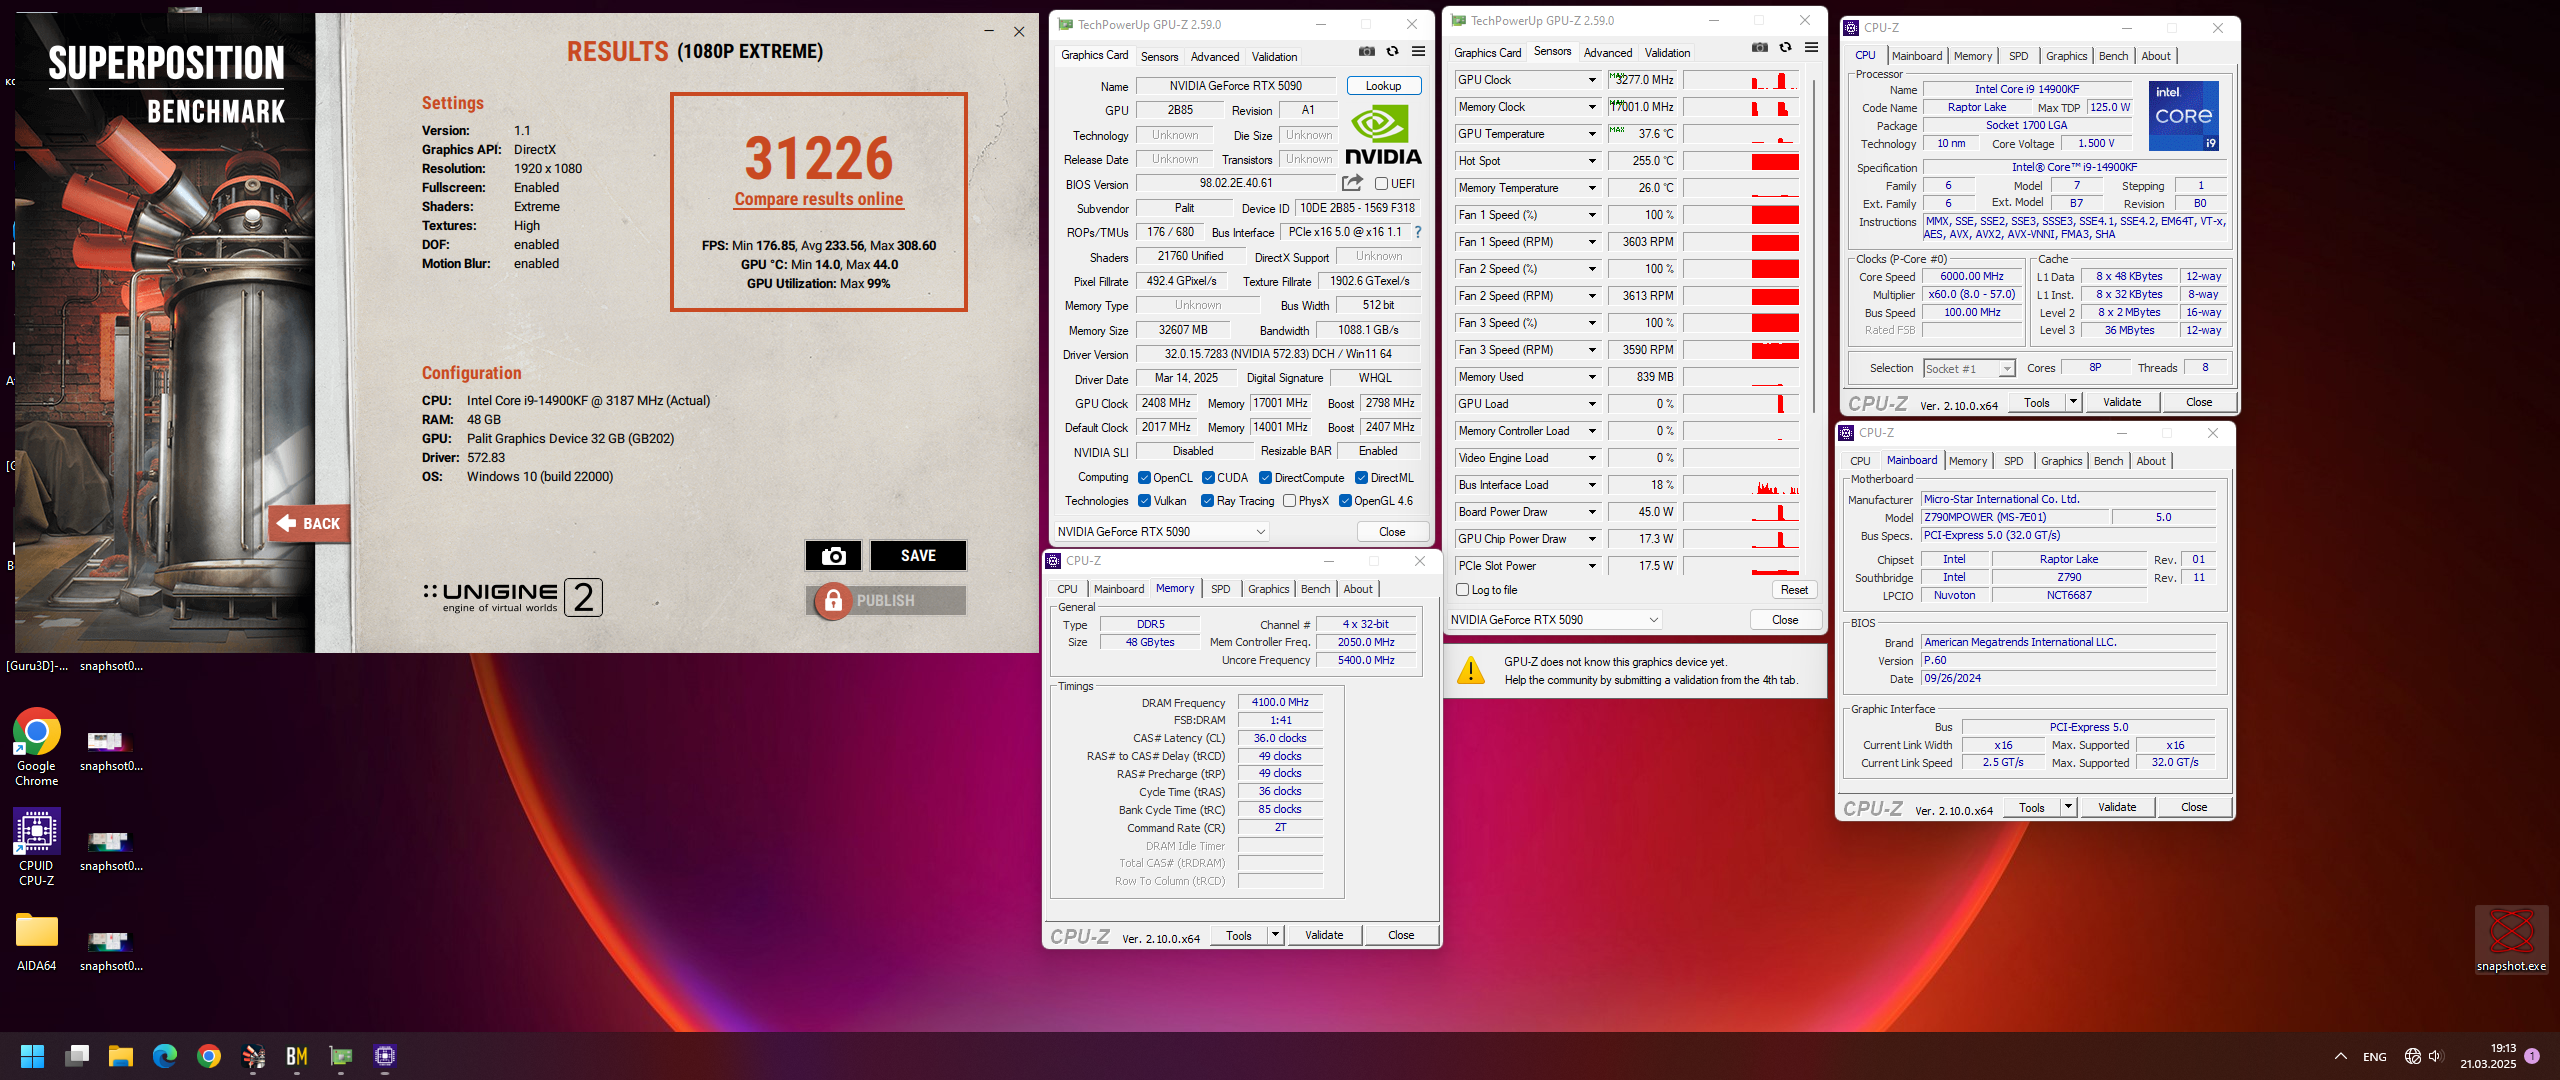This screenshot has width=2560, height=1080.
Task: Click the refresh icon in GPU-Z Sensors window
Action: point(1785,48)
